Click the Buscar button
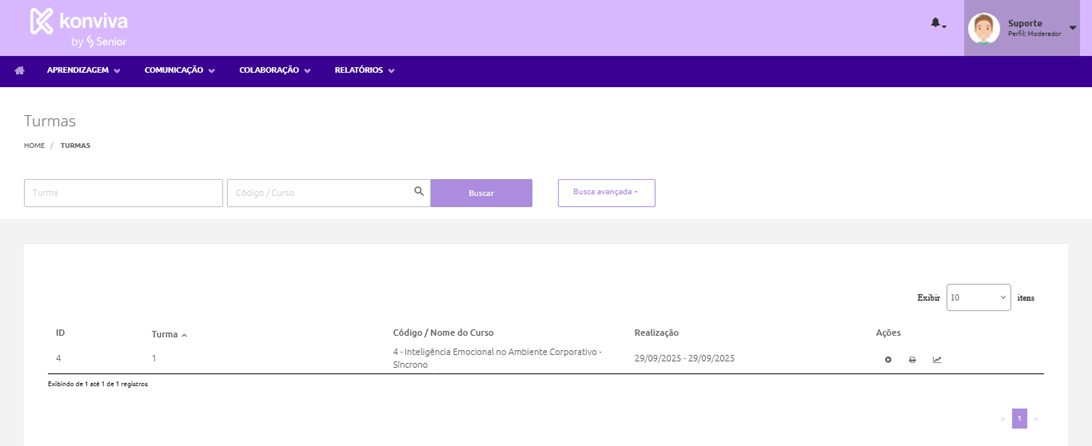The image size is (1092, 446). tap(481, 193)
